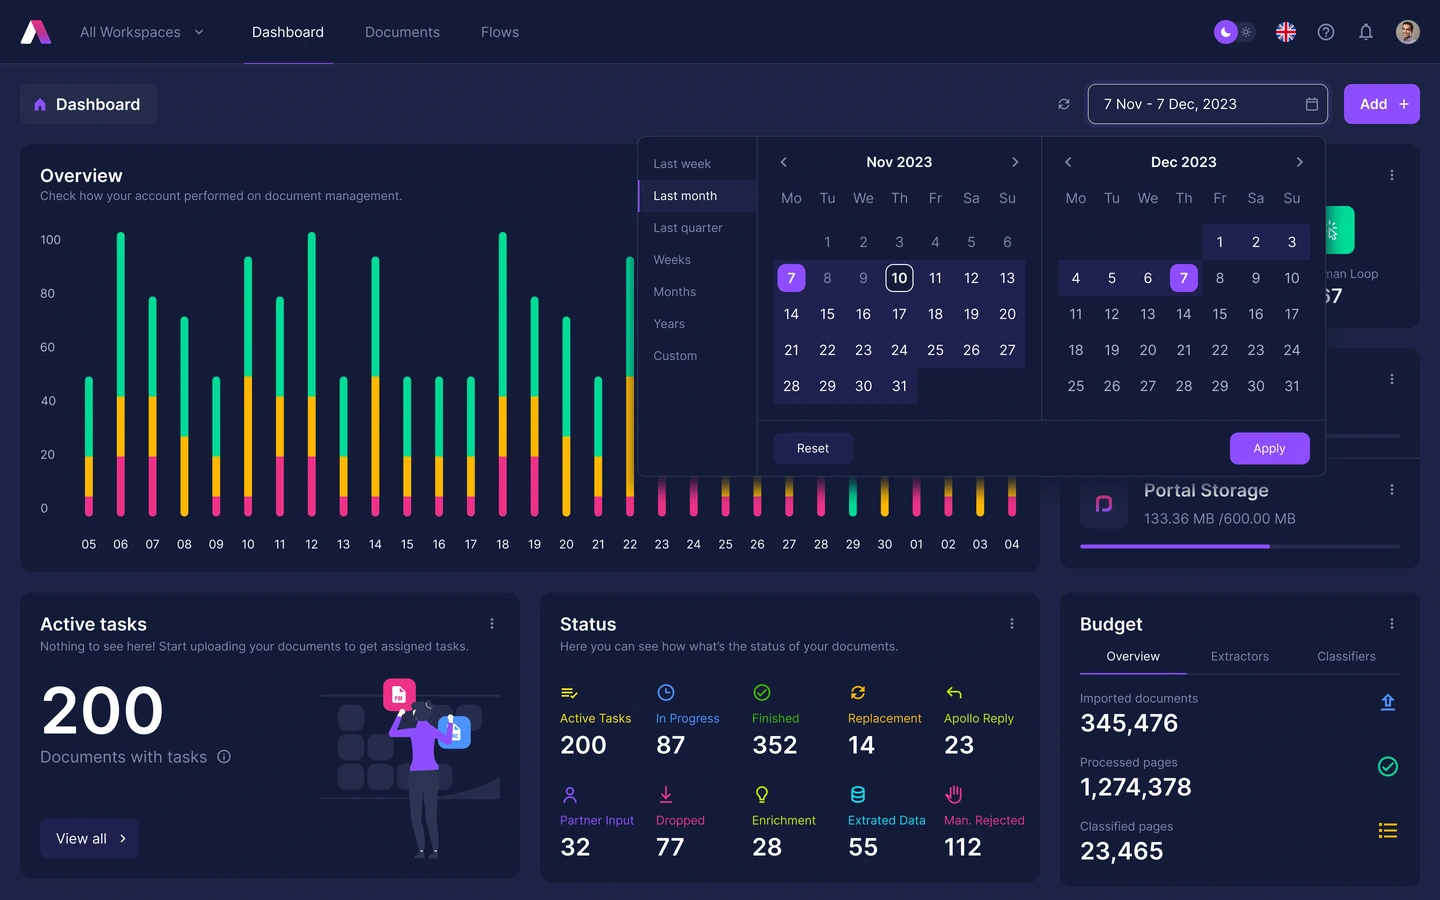Open the Documents tab in top navigation
The image size is (1440, 900).
(x=402, y=32)
